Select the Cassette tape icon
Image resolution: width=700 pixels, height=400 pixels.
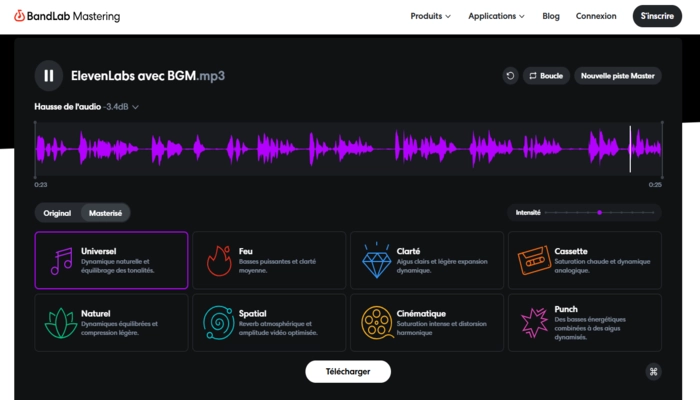tap(534, 260)
